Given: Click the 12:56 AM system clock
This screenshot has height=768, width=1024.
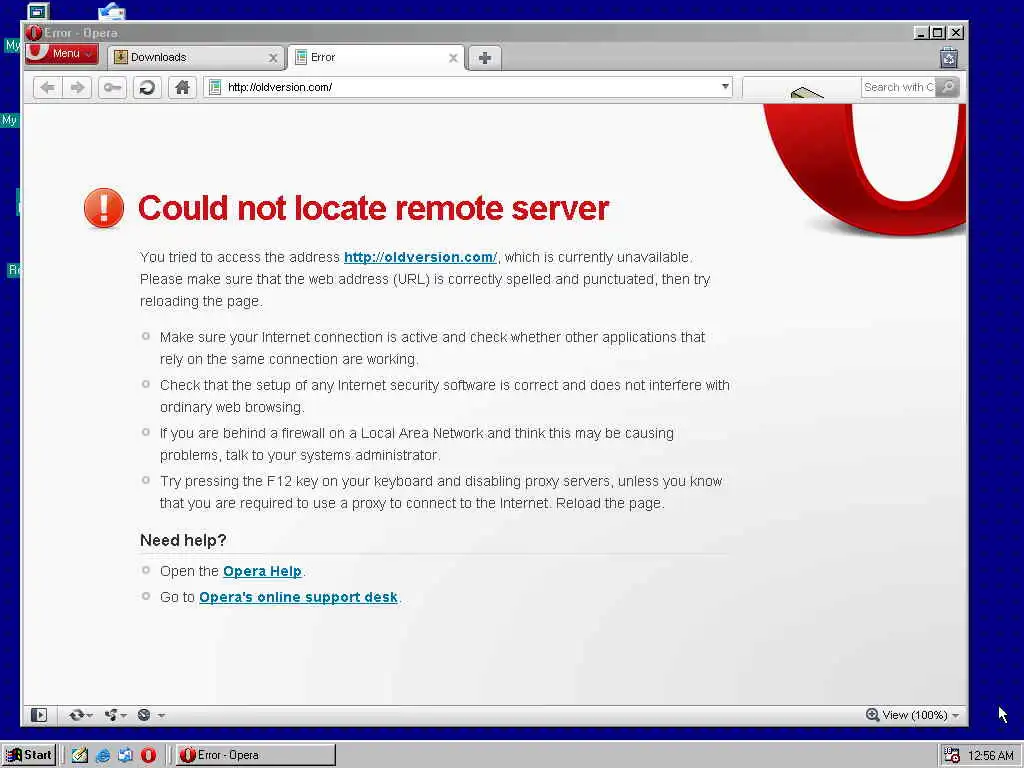Looking at the screenshot, I should point(991,756).
